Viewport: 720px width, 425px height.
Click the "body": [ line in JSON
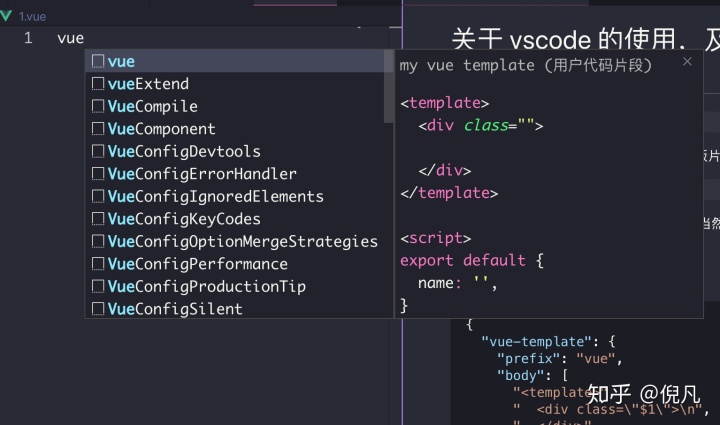click(x=533, y=375)
